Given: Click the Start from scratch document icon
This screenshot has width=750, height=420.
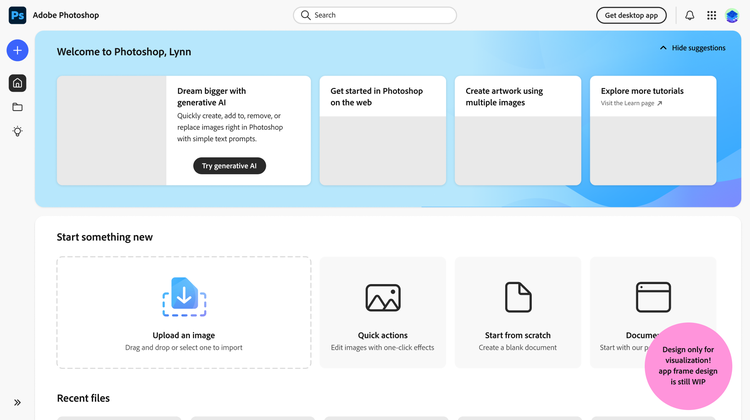Looking at the screenshot, I should (518, 297).
